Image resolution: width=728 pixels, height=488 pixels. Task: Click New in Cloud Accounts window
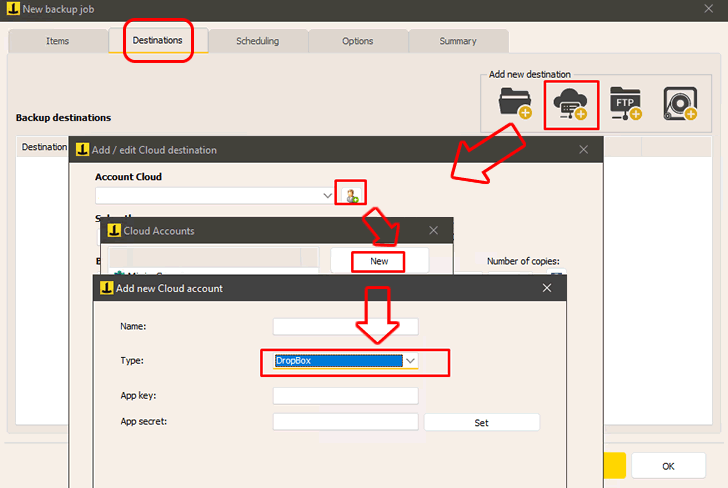click(379, 261)
